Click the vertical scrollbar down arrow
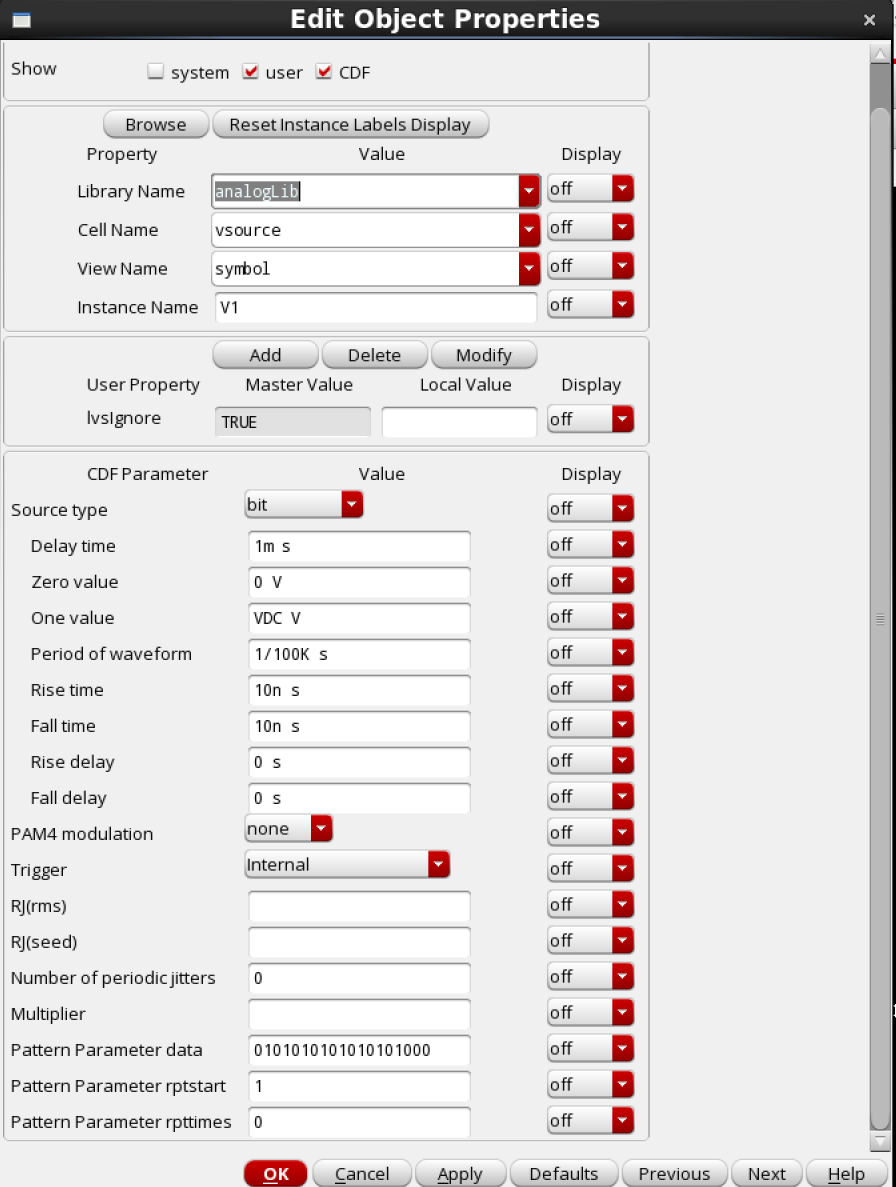Viewport: 896px width, 1187px height. click(x=880, y=1141)
